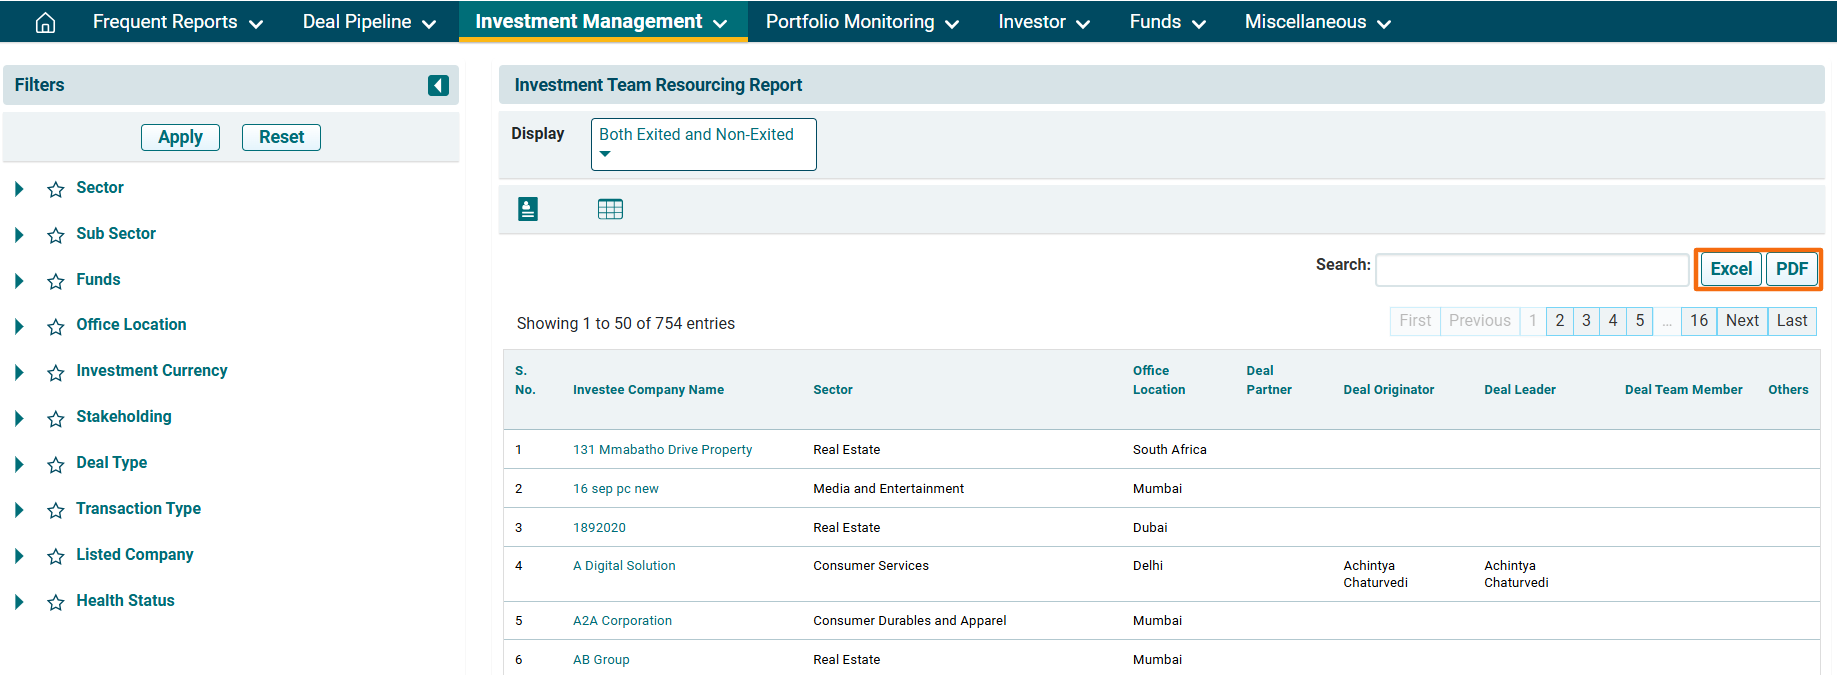Star the Funds filter
The height and width of the screenshot is (675, 1837).
tap(56, 281)
